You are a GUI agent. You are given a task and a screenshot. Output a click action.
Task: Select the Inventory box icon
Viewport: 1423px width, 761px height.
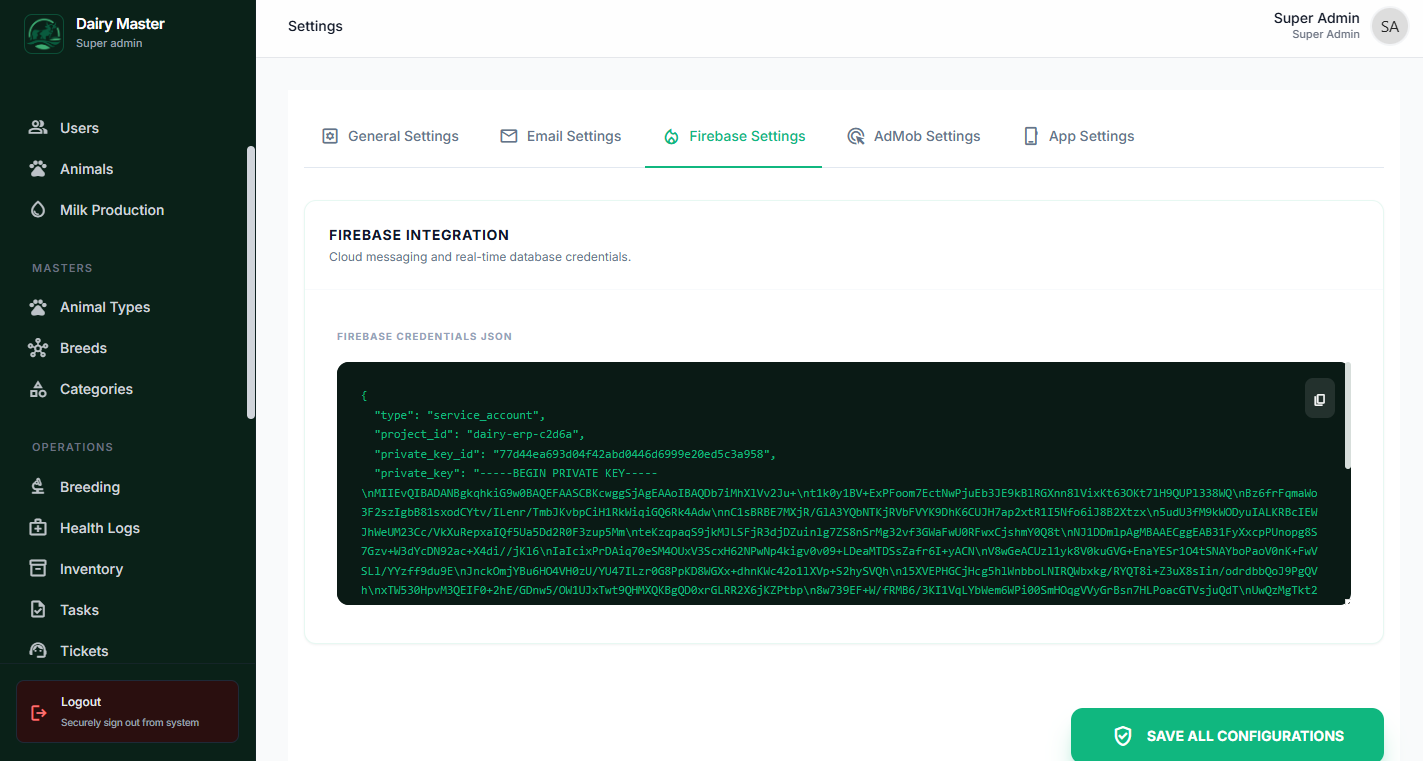point(38,569)
